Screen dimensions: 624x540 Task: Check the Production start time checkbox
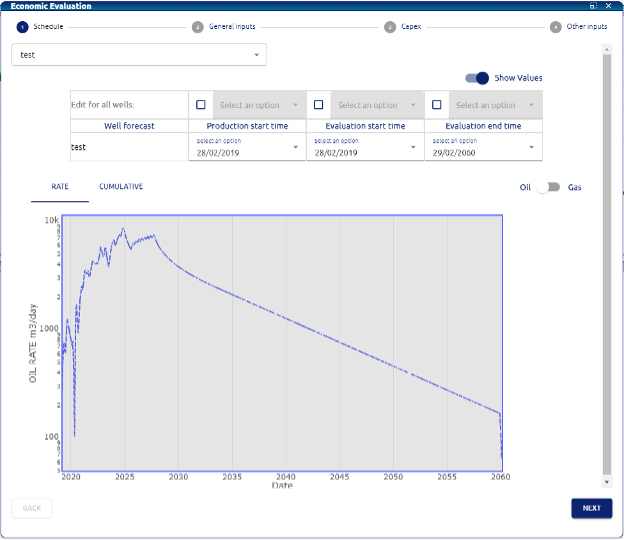coord(201,105)
